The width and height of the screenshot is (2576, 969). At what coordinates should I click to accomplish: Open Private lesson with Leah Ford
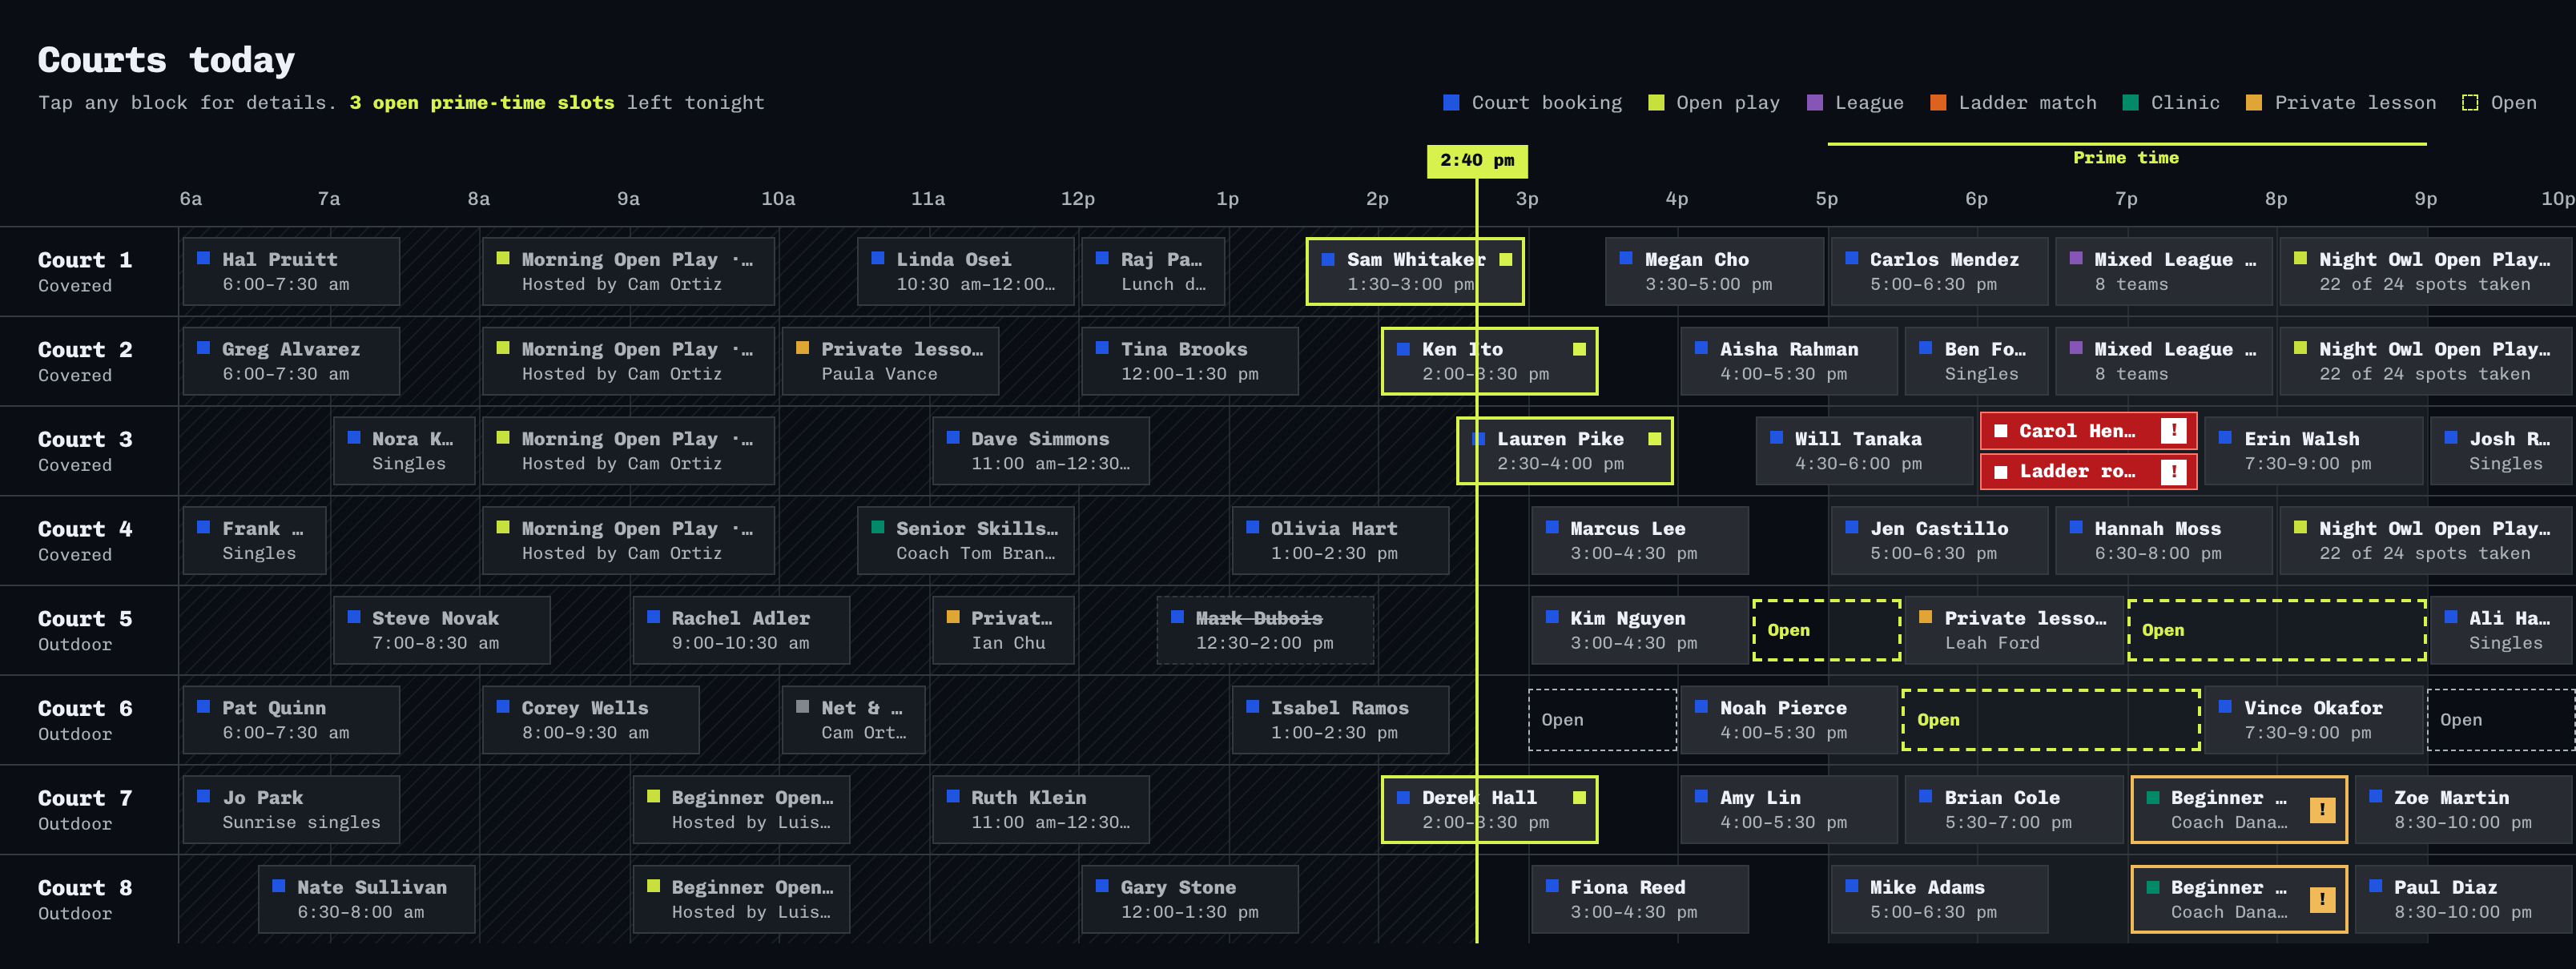click(x=2014, y=630)
